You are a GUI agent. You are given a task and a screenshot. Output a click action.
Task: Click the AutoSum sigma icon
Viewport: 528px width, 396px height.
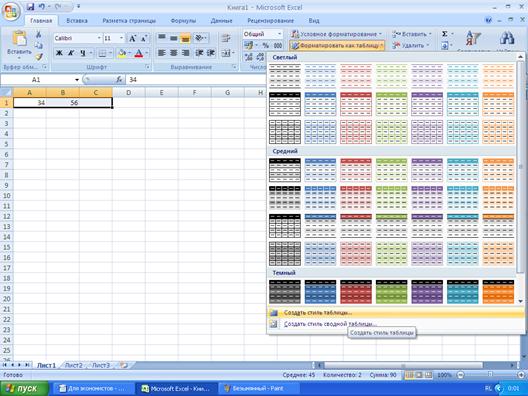[444, 34]
